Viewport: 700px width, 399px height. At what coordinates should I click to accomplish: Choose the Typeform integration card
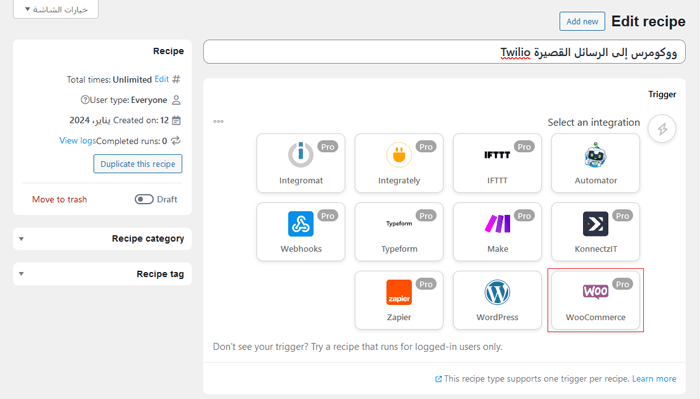coord(399,232)
